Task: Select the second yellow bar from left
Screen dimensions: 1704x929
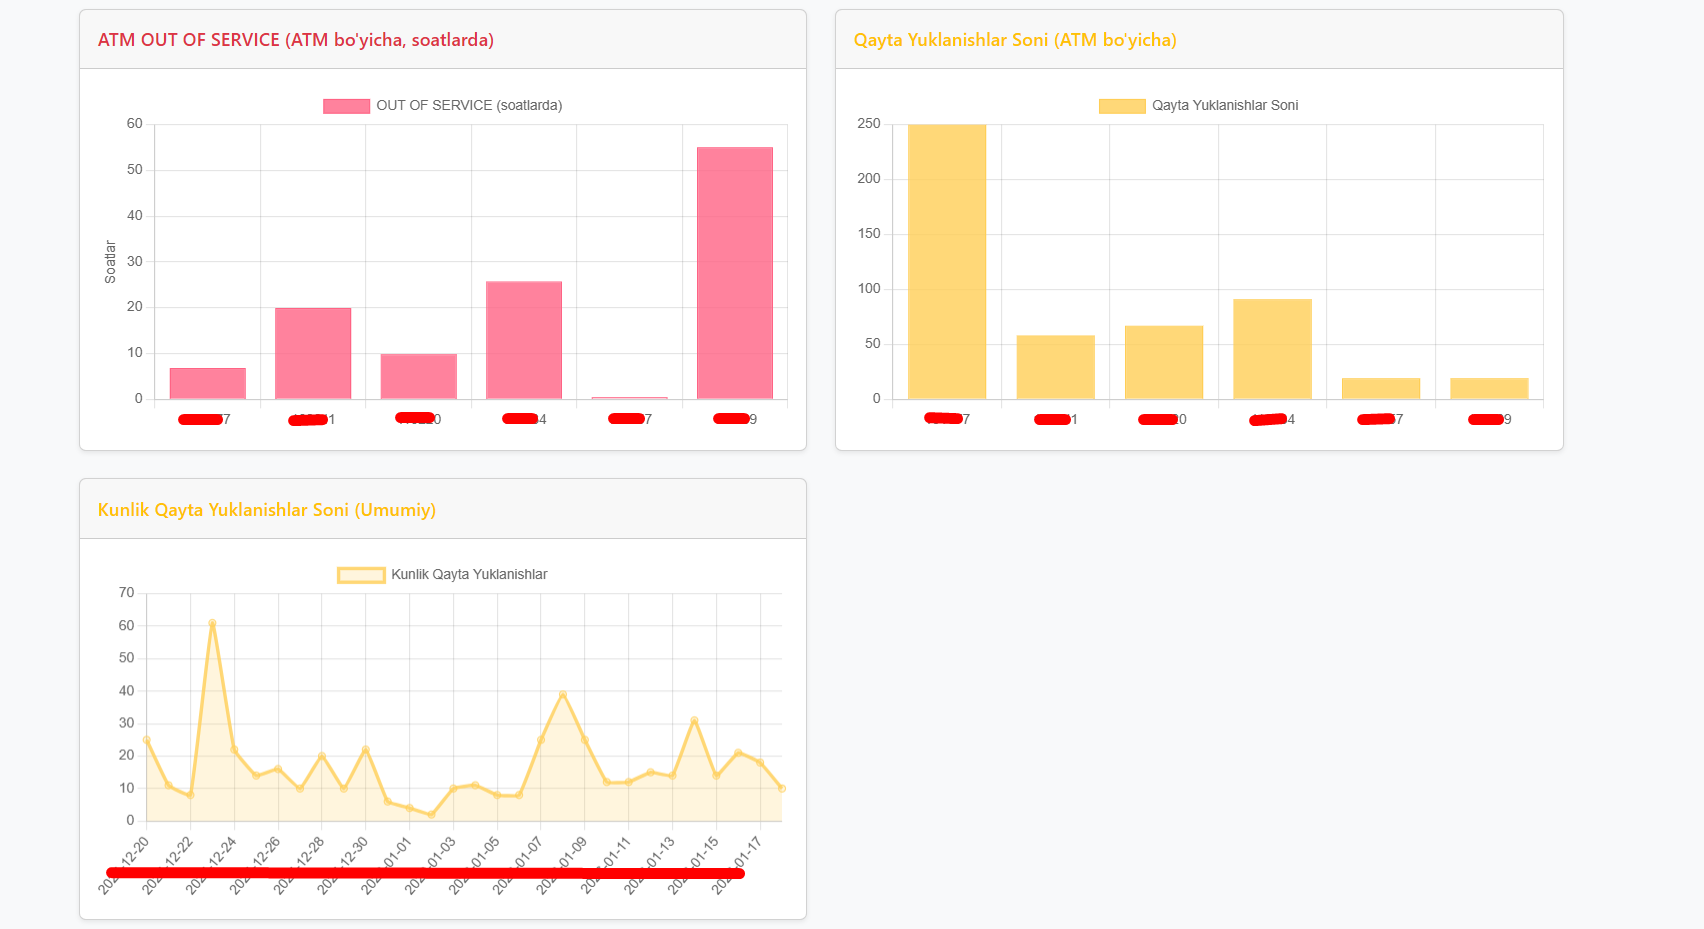Action: point(1055,367)
